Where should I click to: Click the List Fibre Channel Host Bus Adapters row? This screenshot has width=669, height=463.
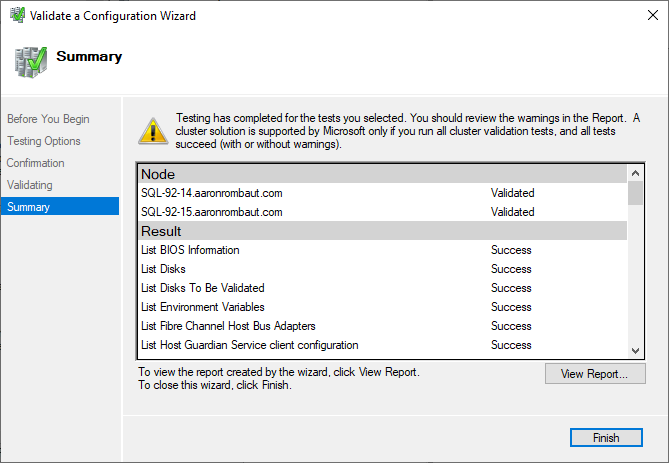tap(228, 326)
